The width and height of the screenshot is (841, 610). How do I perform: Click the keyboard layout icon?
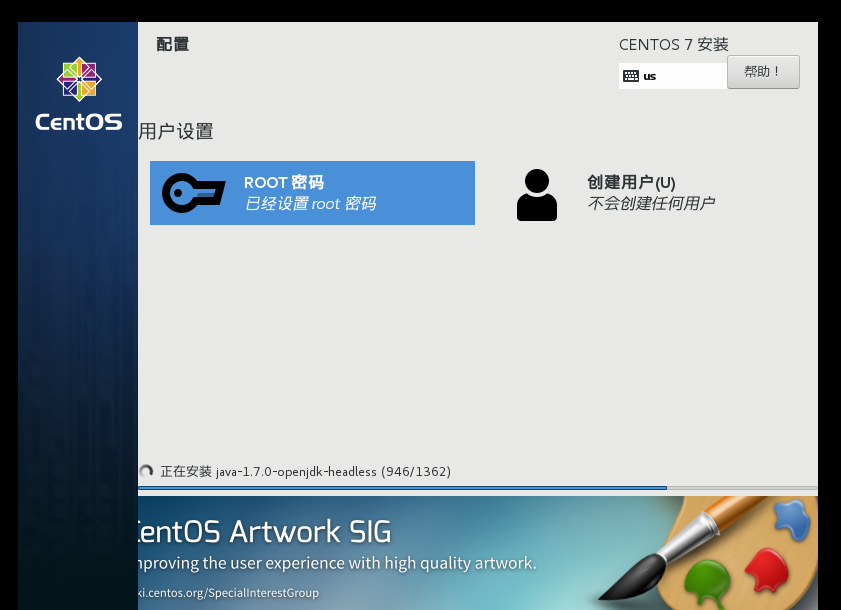point(631,76)
